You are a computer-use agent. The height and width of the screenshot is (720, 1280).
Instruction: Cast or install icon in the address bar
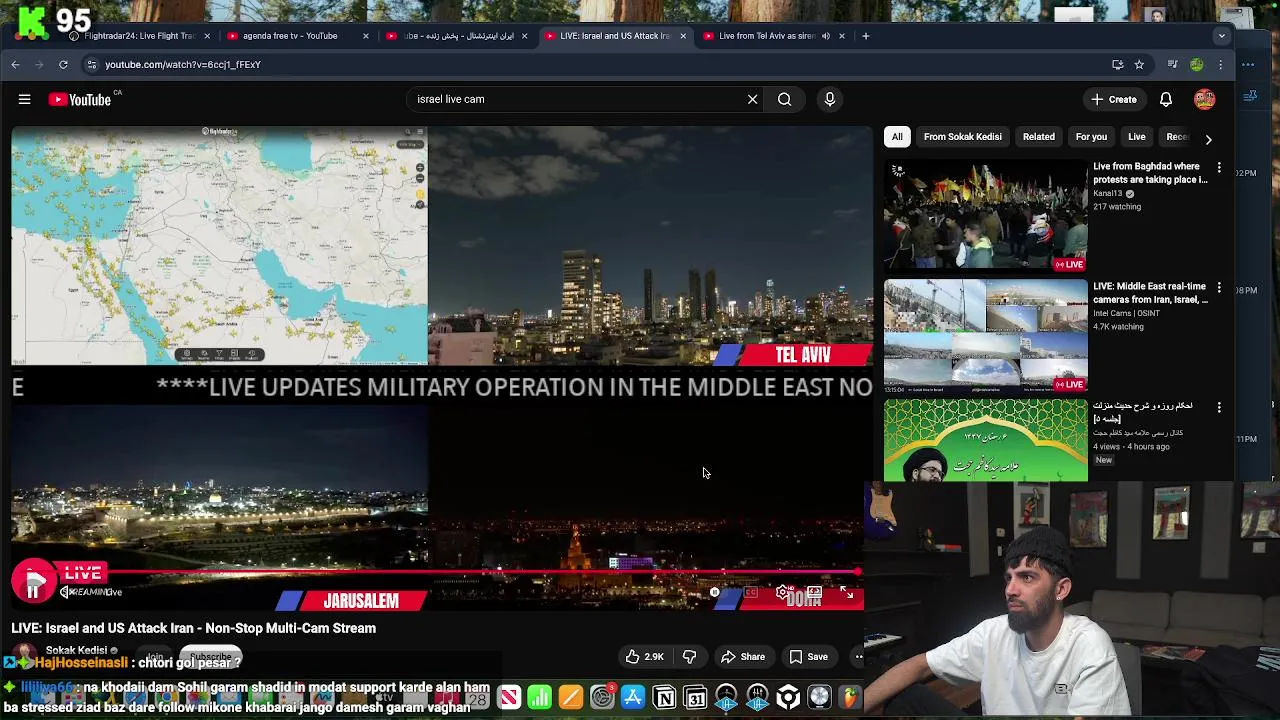[x=1117, y=64]
